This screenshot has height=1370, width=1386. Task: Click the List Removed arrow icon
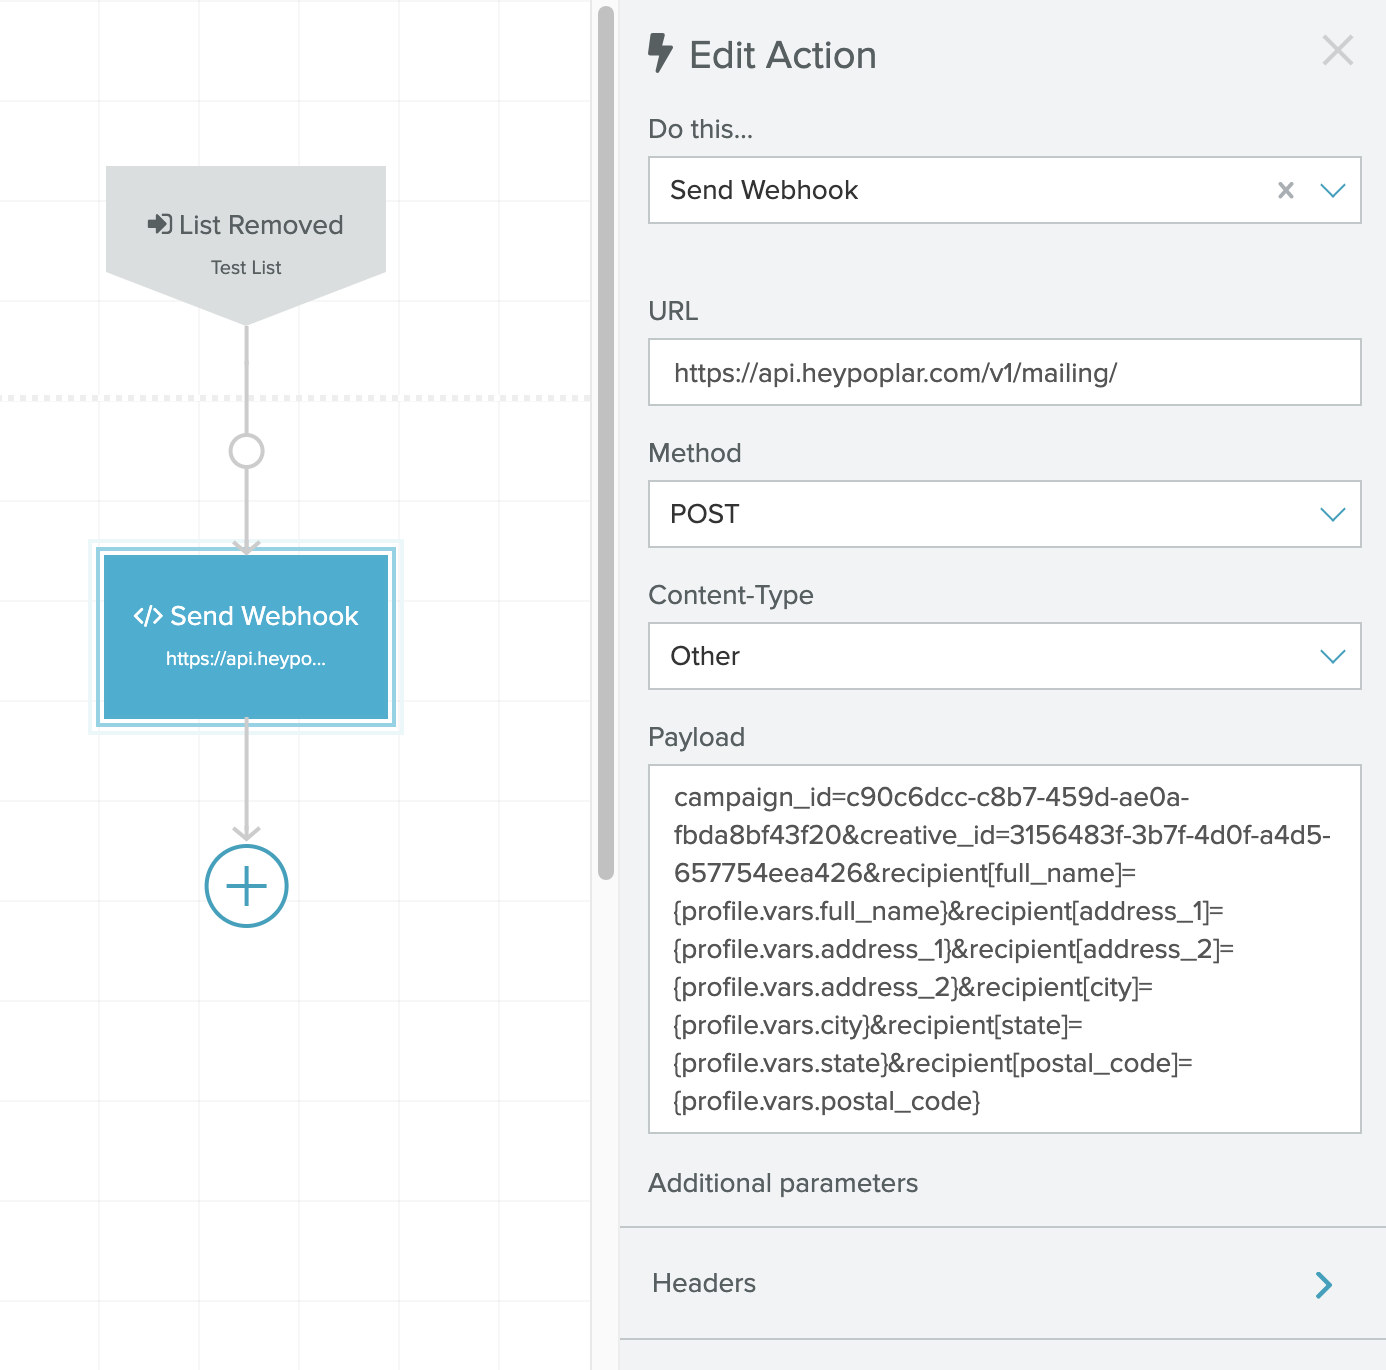tap(160, 224)
